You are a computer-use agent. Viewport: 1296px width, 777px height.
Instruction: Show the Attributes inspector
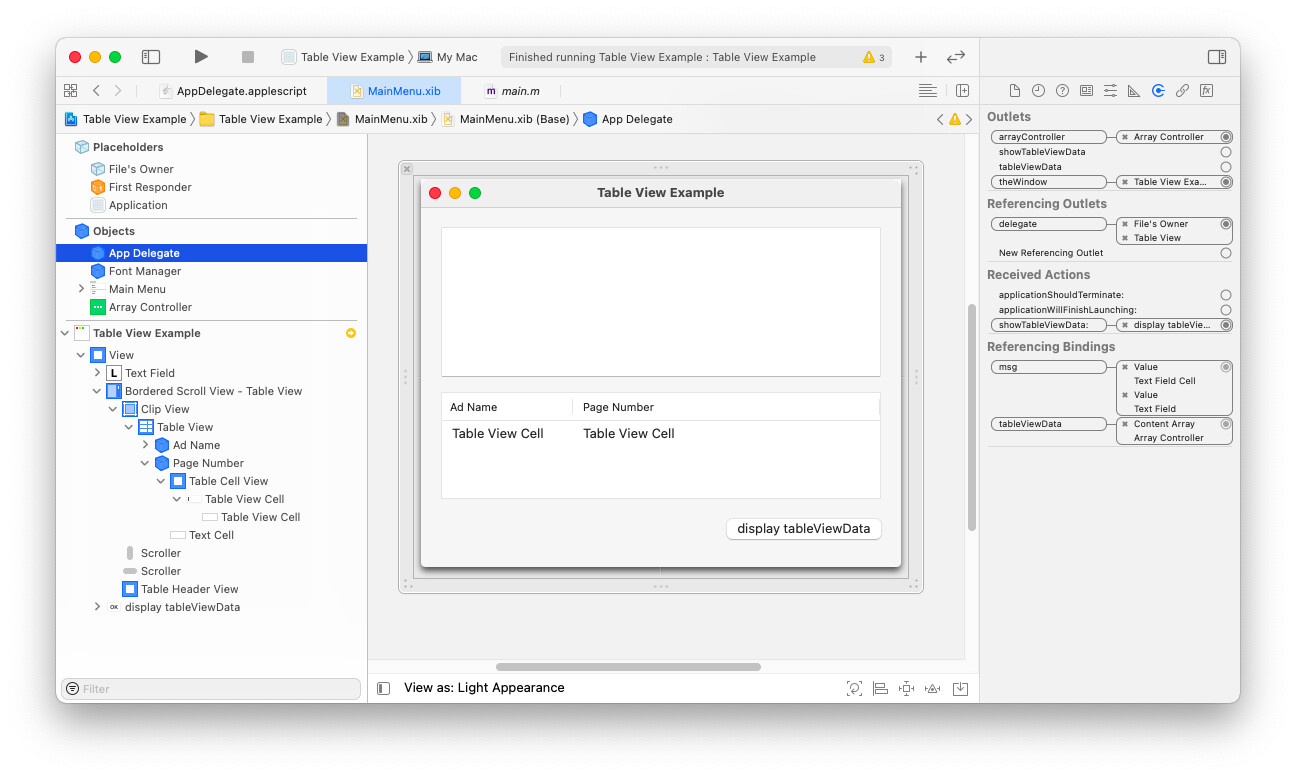point(1110,90)
